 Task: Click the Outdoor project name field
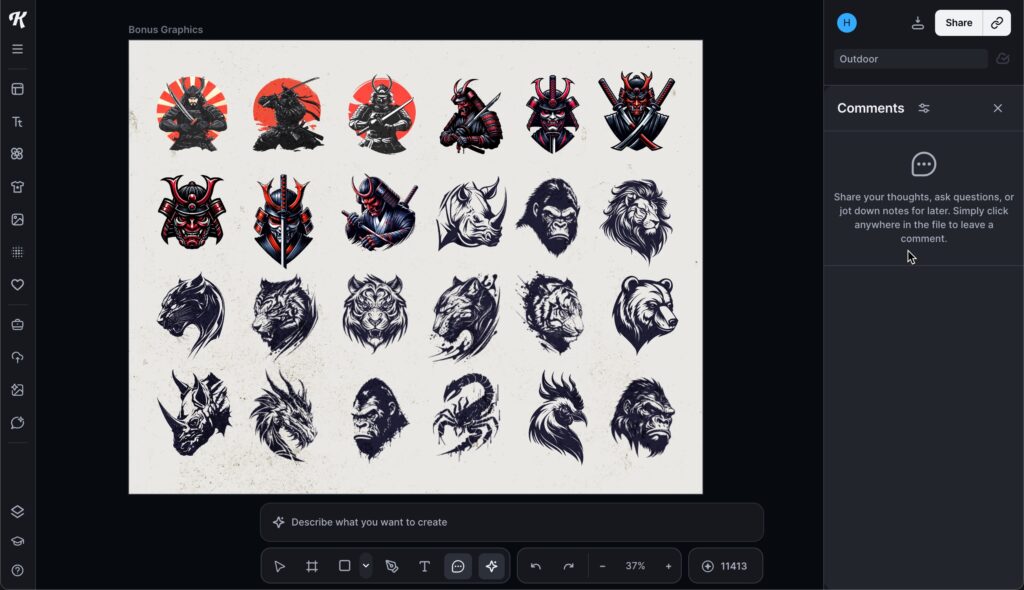[x=910, y=59]
